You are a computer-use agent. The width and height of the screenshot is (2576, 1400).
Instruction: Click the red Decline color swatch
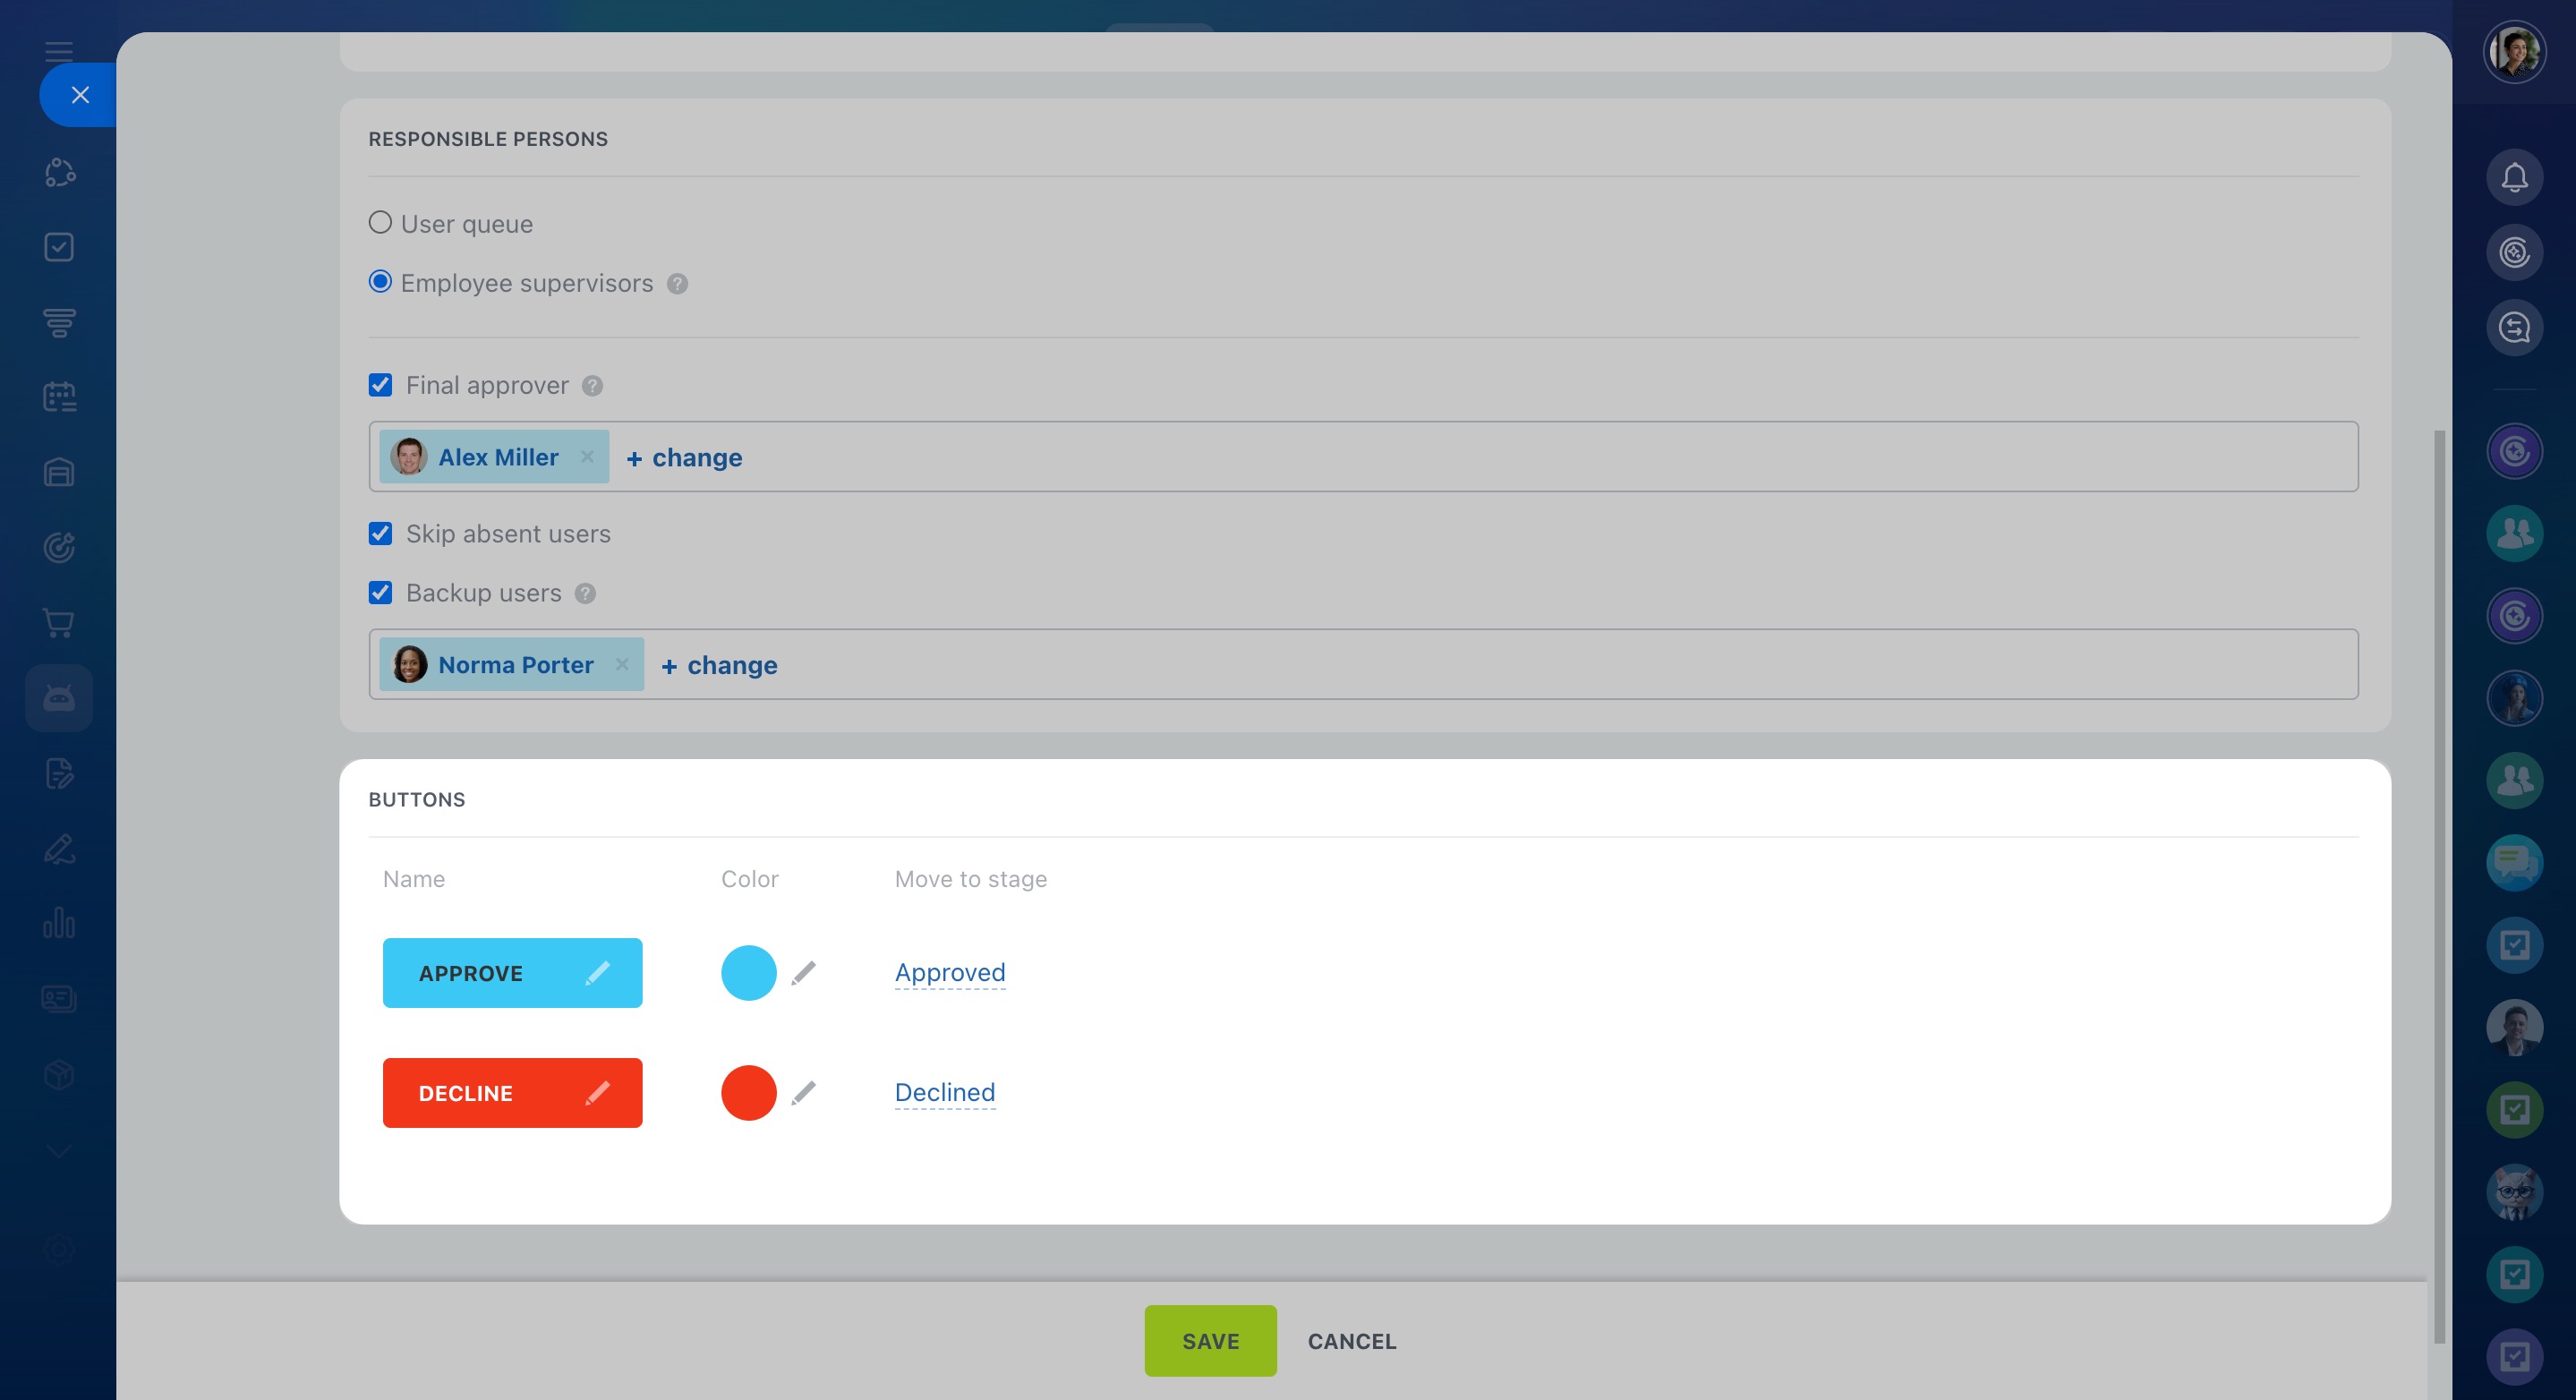(x=748, y=1093)
